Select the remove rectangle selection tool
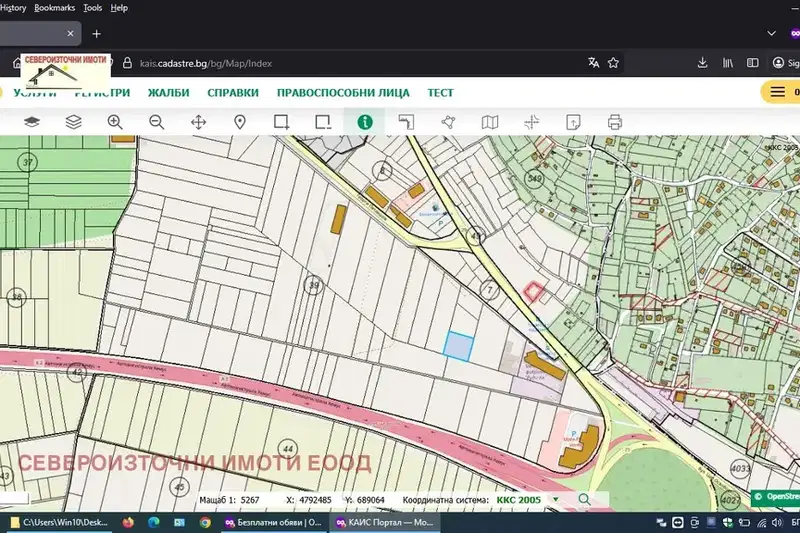Image resolution: width=800 pixels, height=533 pixels. (323, 122)
